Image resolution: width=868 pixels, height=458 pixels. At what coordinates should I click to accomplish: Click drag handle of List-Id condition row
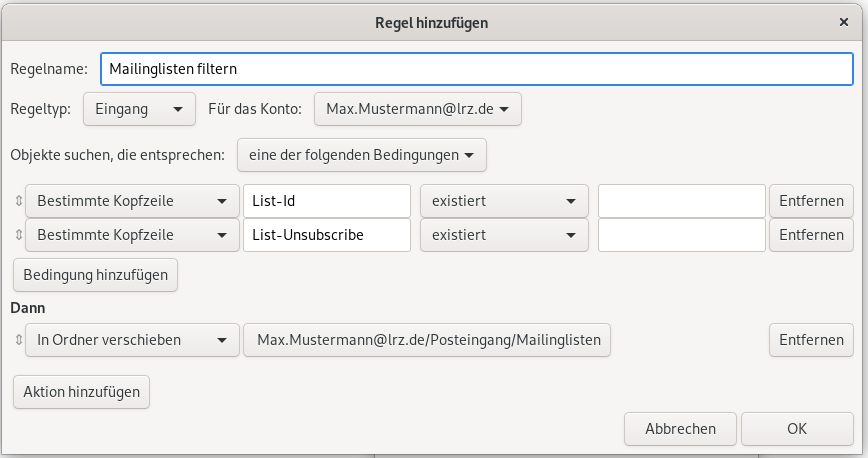(17, 201)
